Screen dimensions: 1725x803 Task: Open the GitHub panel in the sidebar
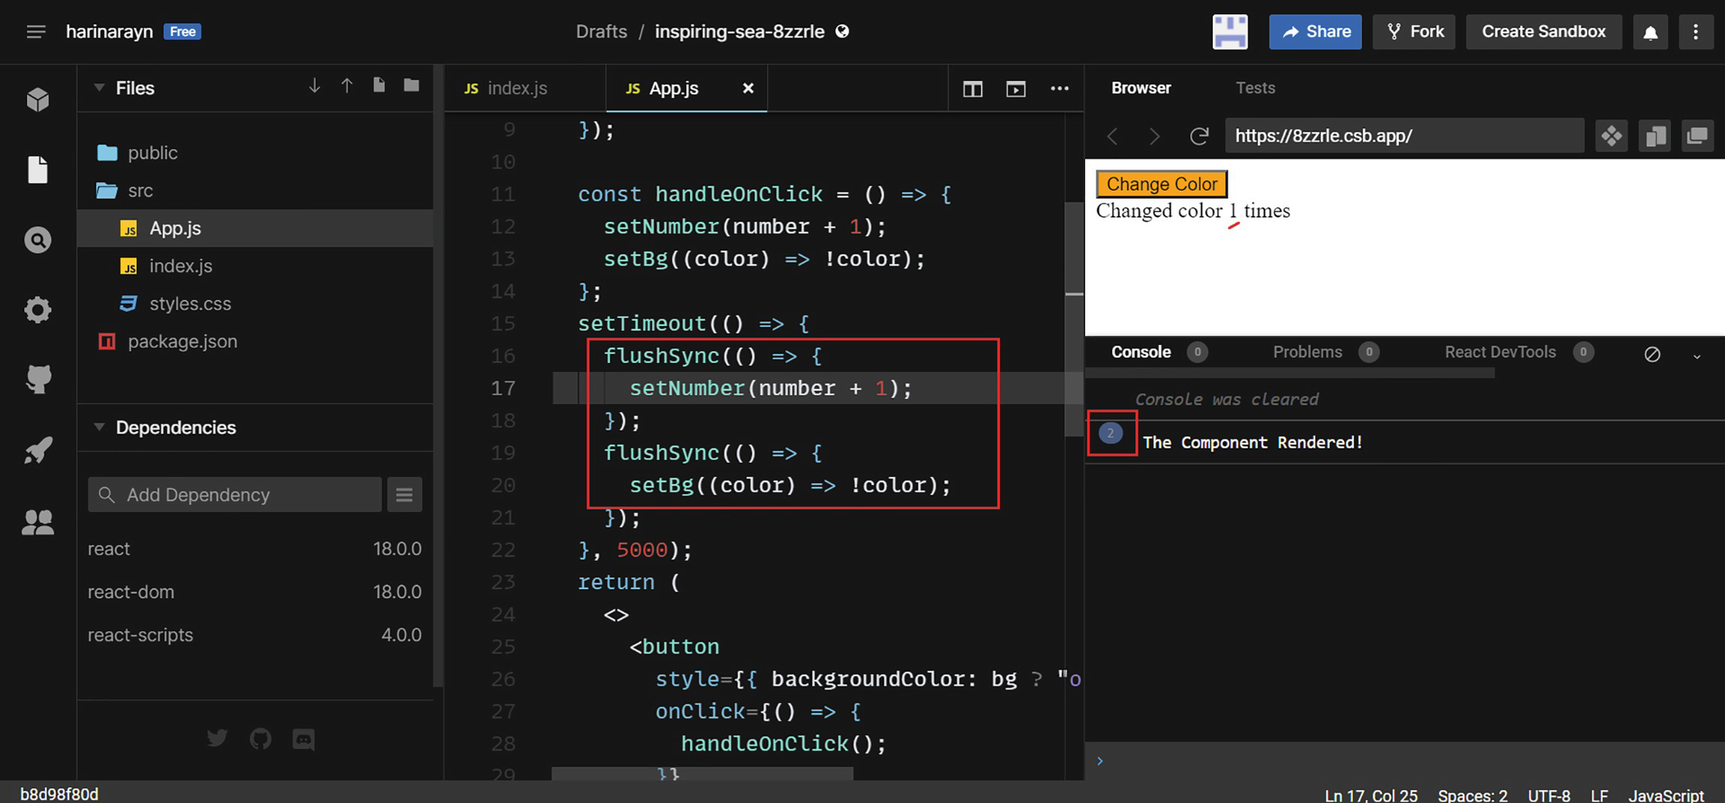pos(38,379)
